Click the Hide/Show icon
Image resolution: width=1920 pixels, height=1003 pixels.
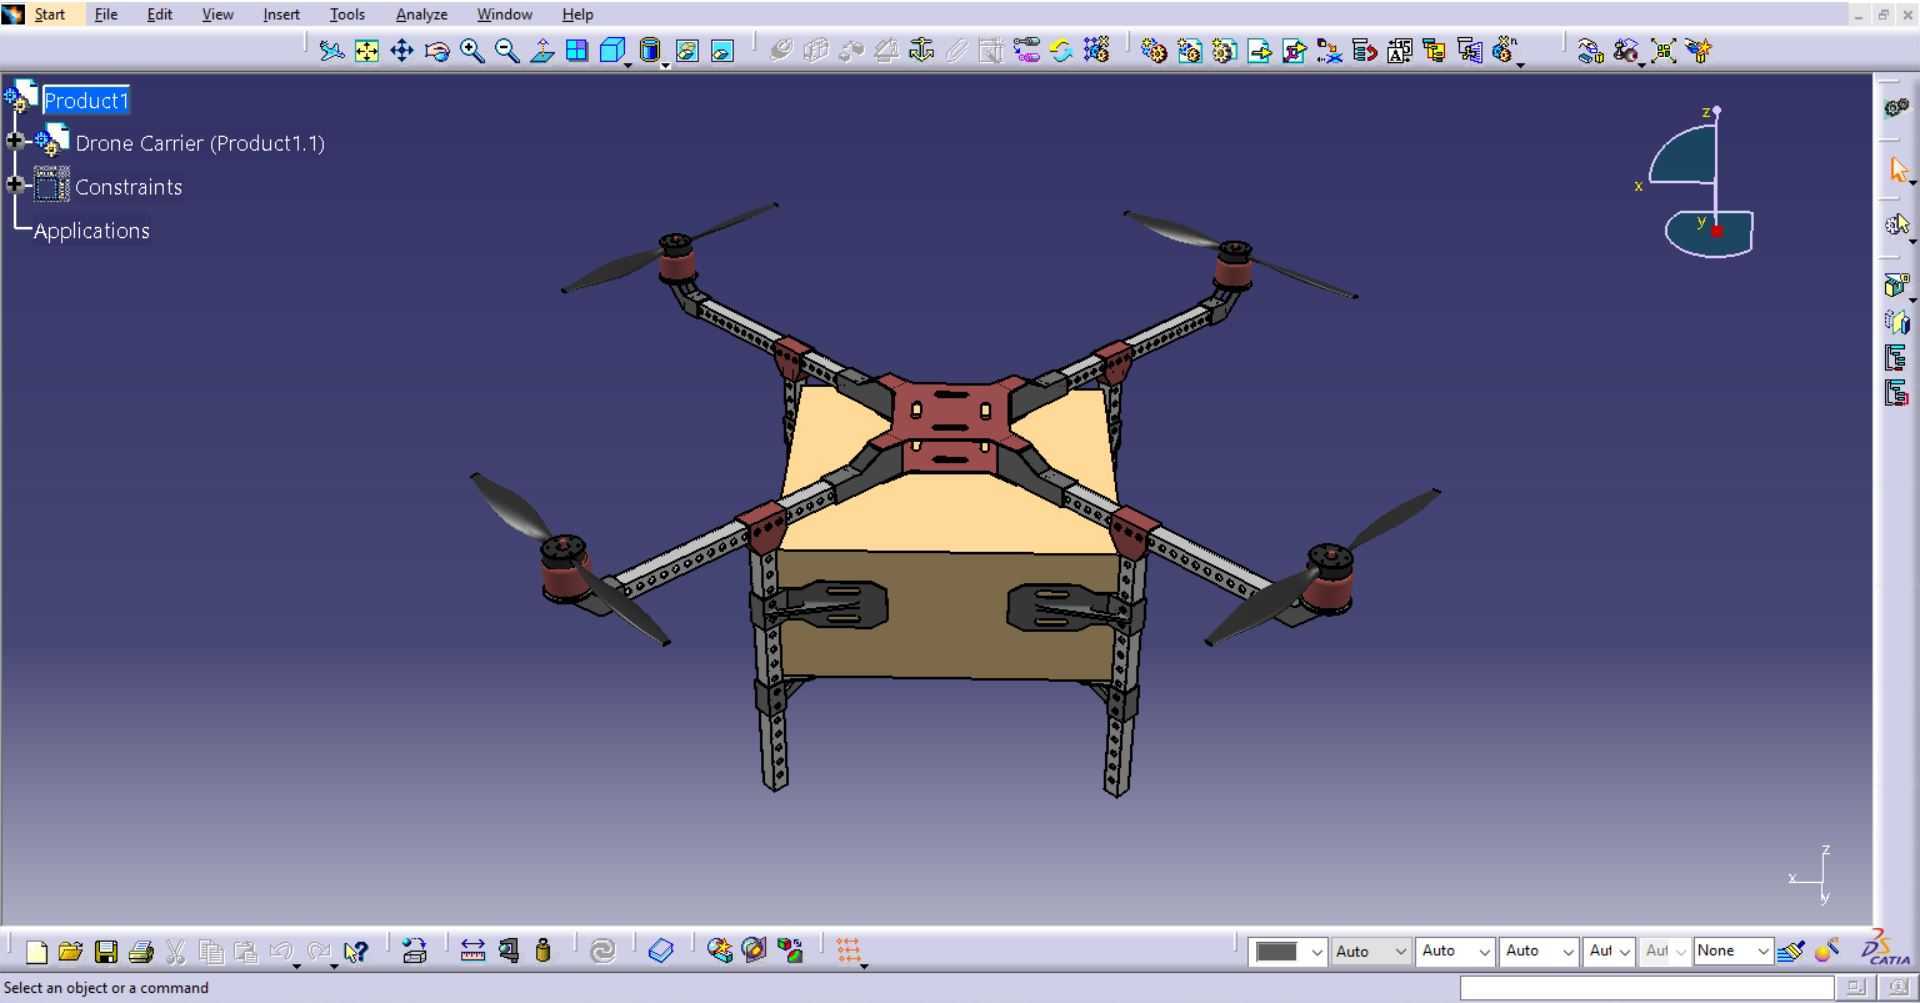(687, 50)
